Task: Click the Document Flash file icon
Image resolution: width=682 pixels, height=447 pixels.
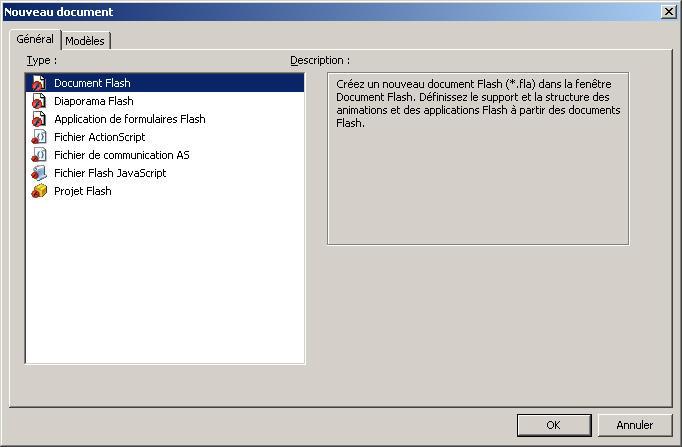Action: click(39, 83)
